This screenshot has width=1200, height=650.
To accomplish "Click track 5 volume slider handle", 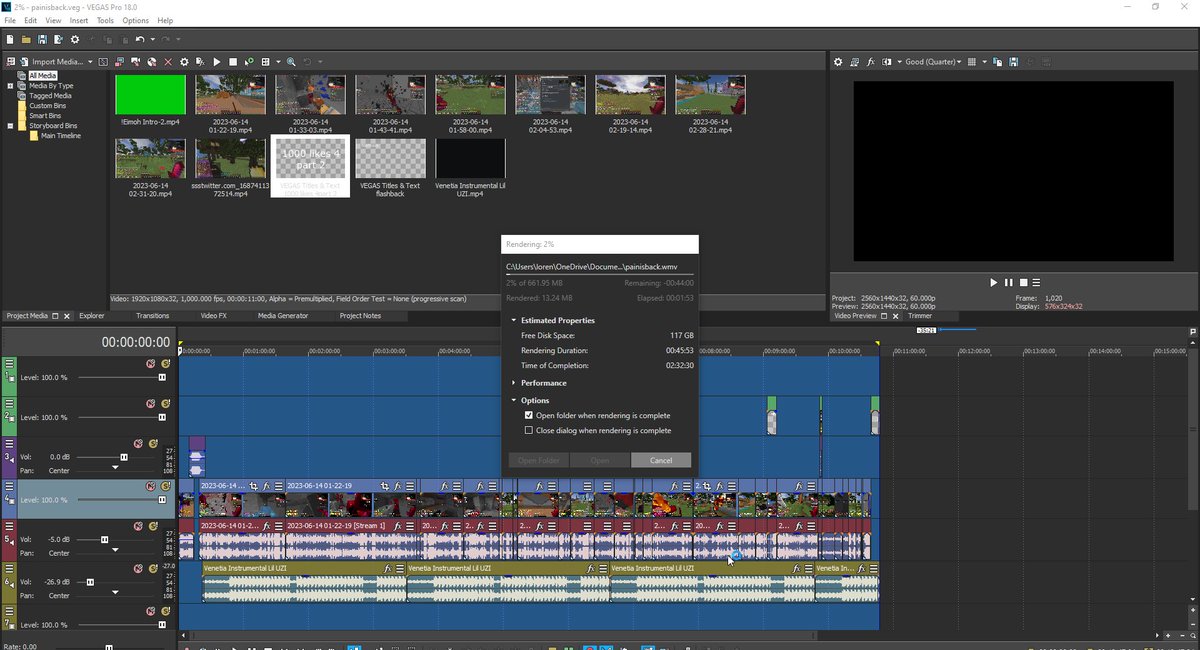I will [x=104, y=539].
